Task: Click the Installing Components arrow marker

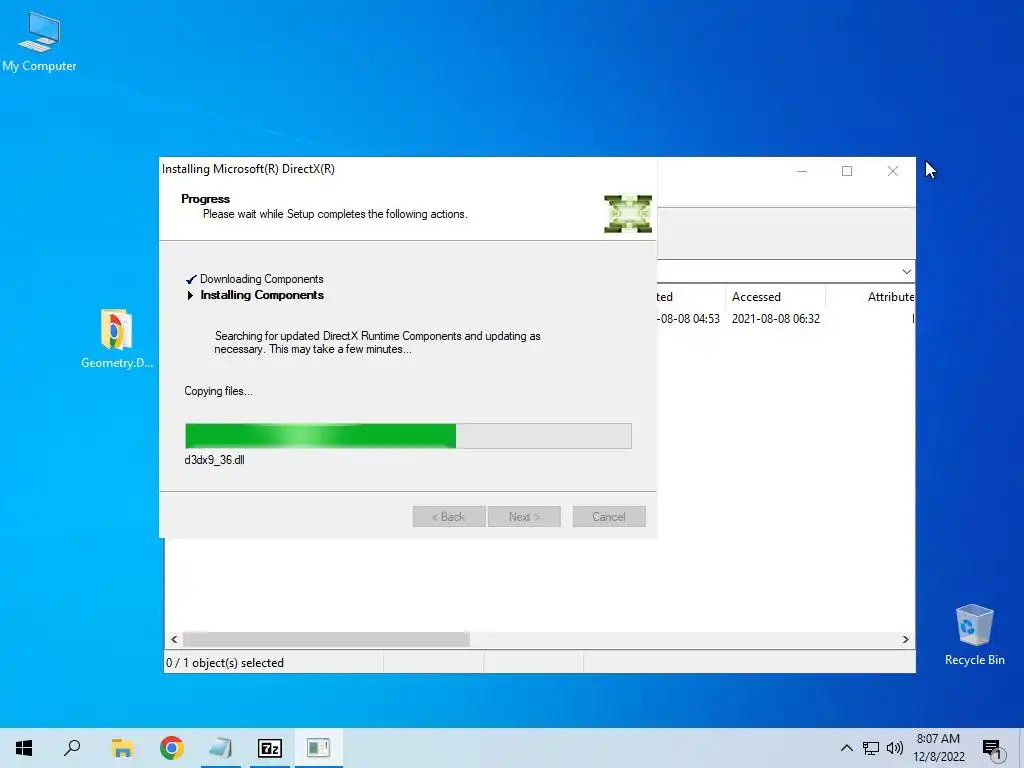Action: click(x=190, y=295)
